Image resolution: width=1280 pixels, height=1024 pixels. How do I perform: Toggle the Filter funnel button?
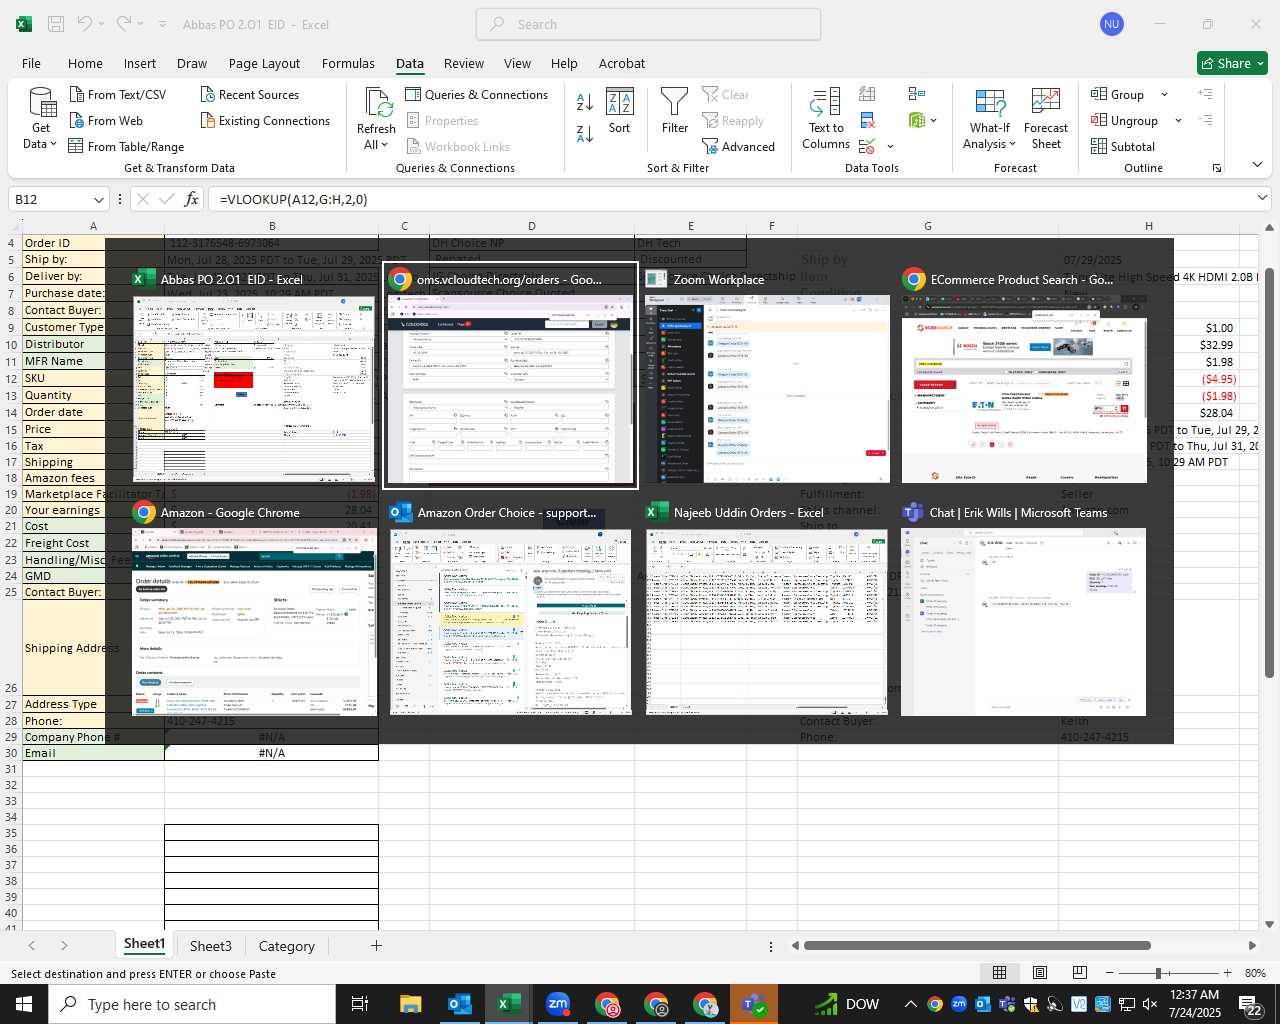point(675,111)
